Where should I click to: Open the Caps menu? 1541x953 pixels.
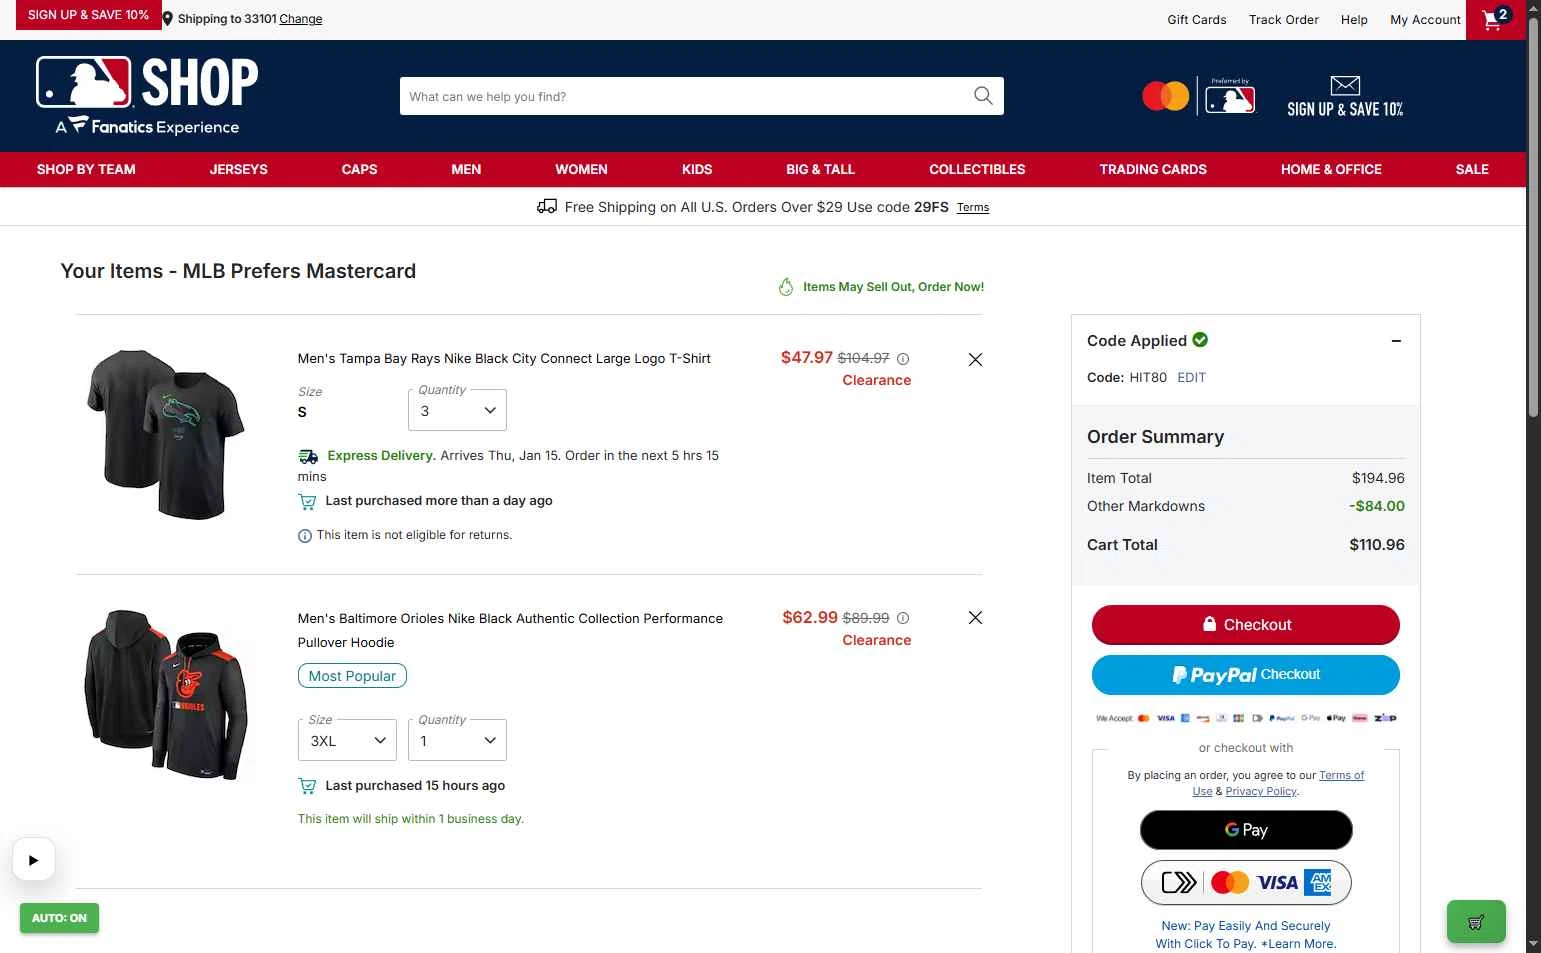click(x=359, y=169)
